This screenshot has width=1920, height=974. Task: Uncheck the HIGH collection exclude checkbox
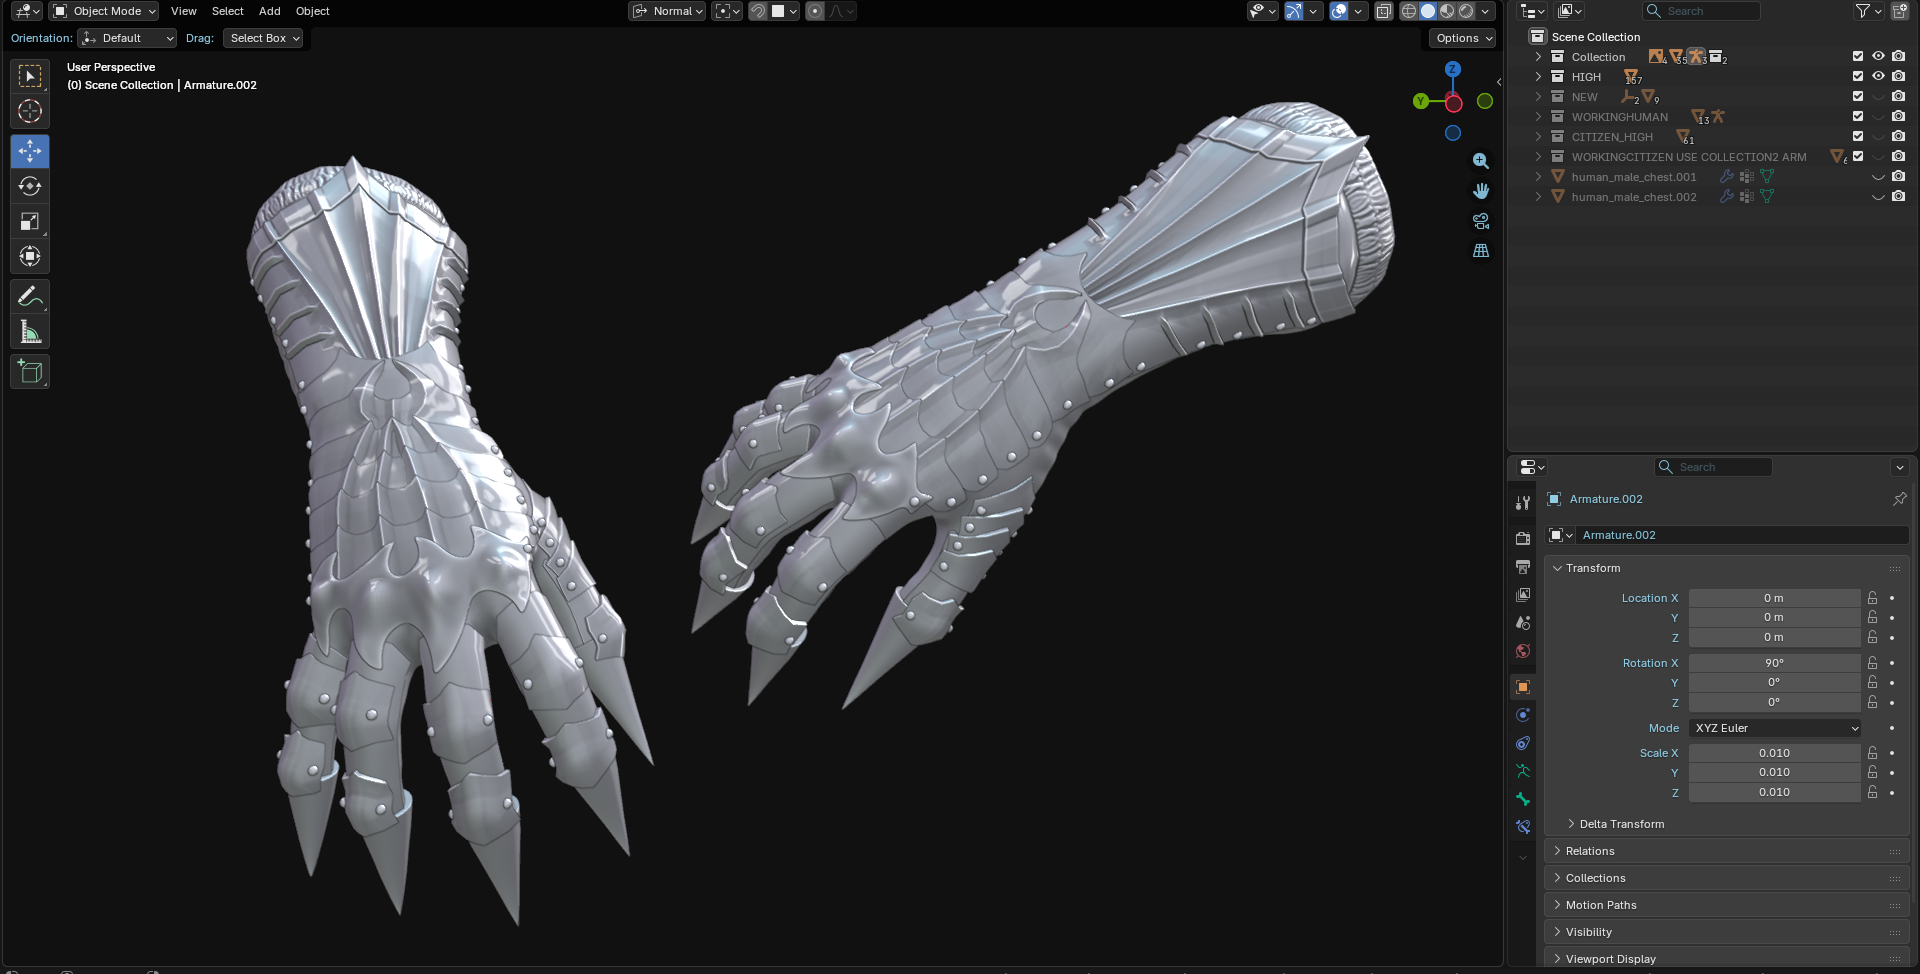click(x=1858, y=77)
